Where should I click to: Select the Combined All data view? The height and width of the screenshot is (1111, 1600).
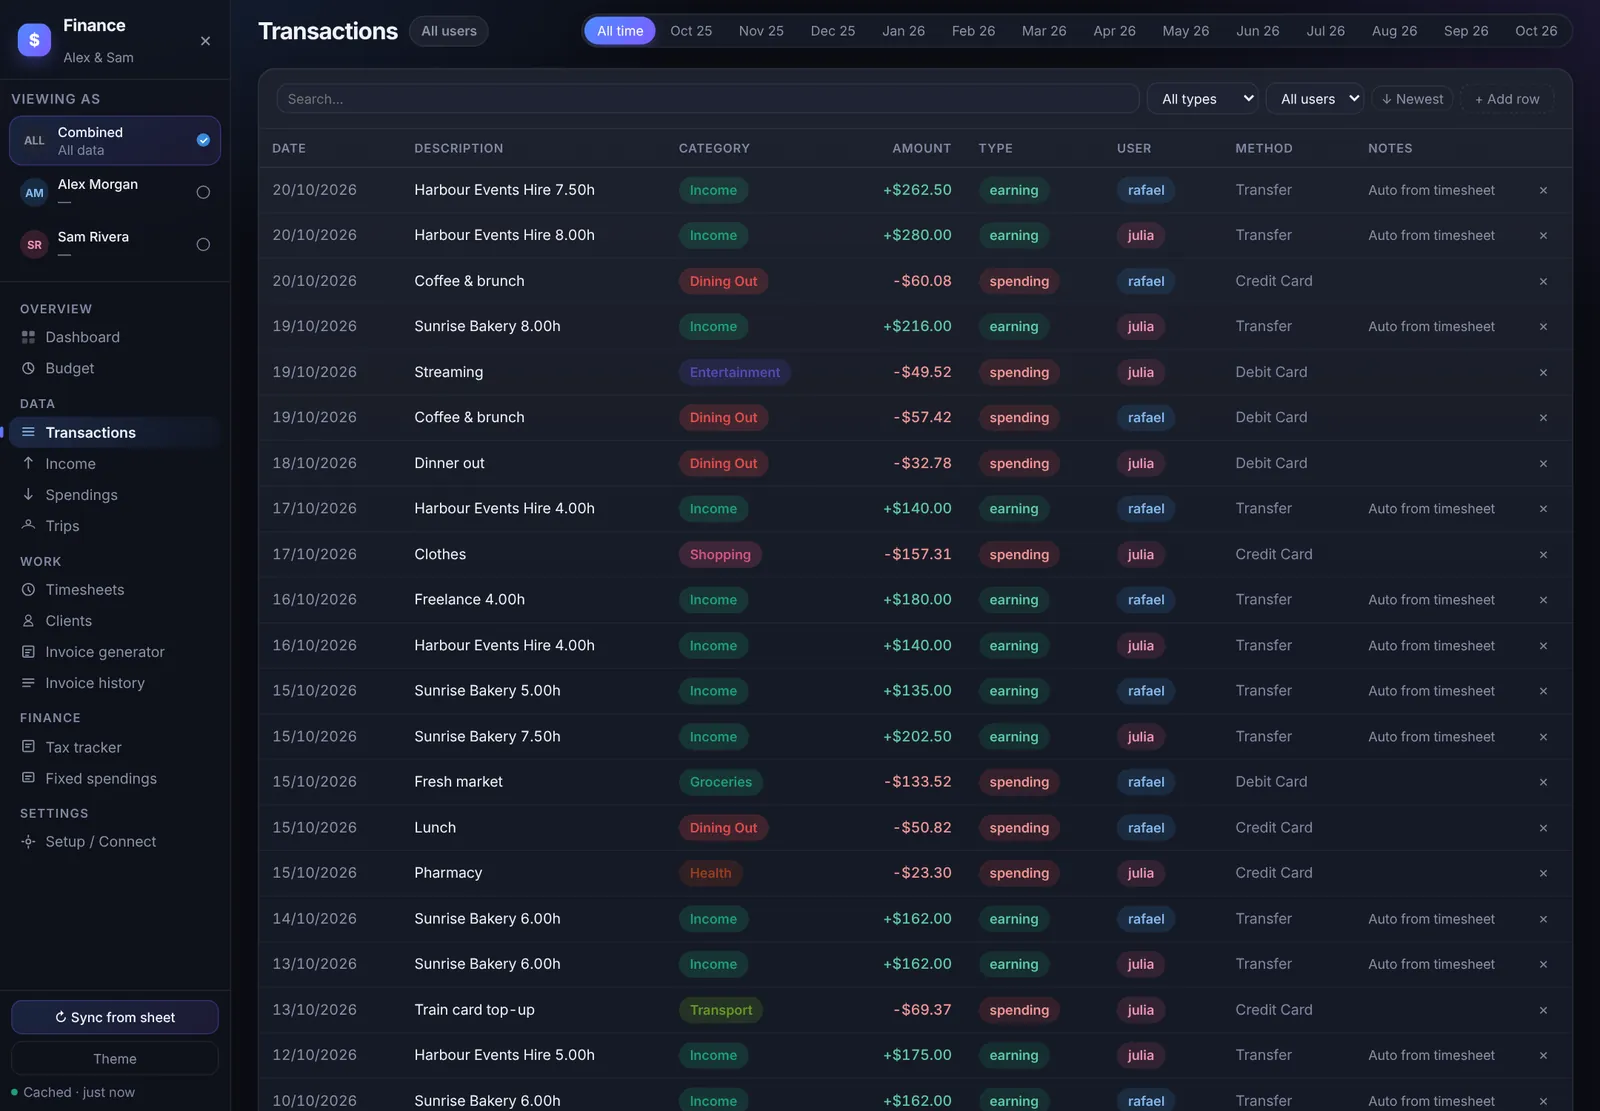coord(115,141)
